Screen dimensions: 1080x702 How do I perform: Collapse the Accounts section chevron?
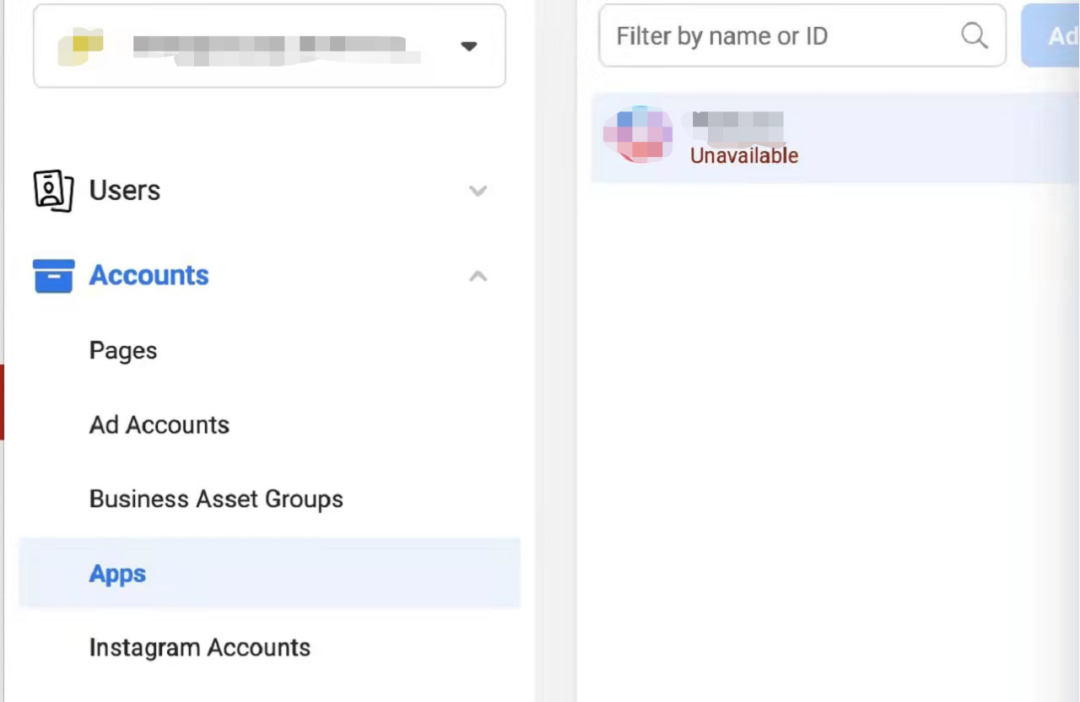click(x=478, y=276)
